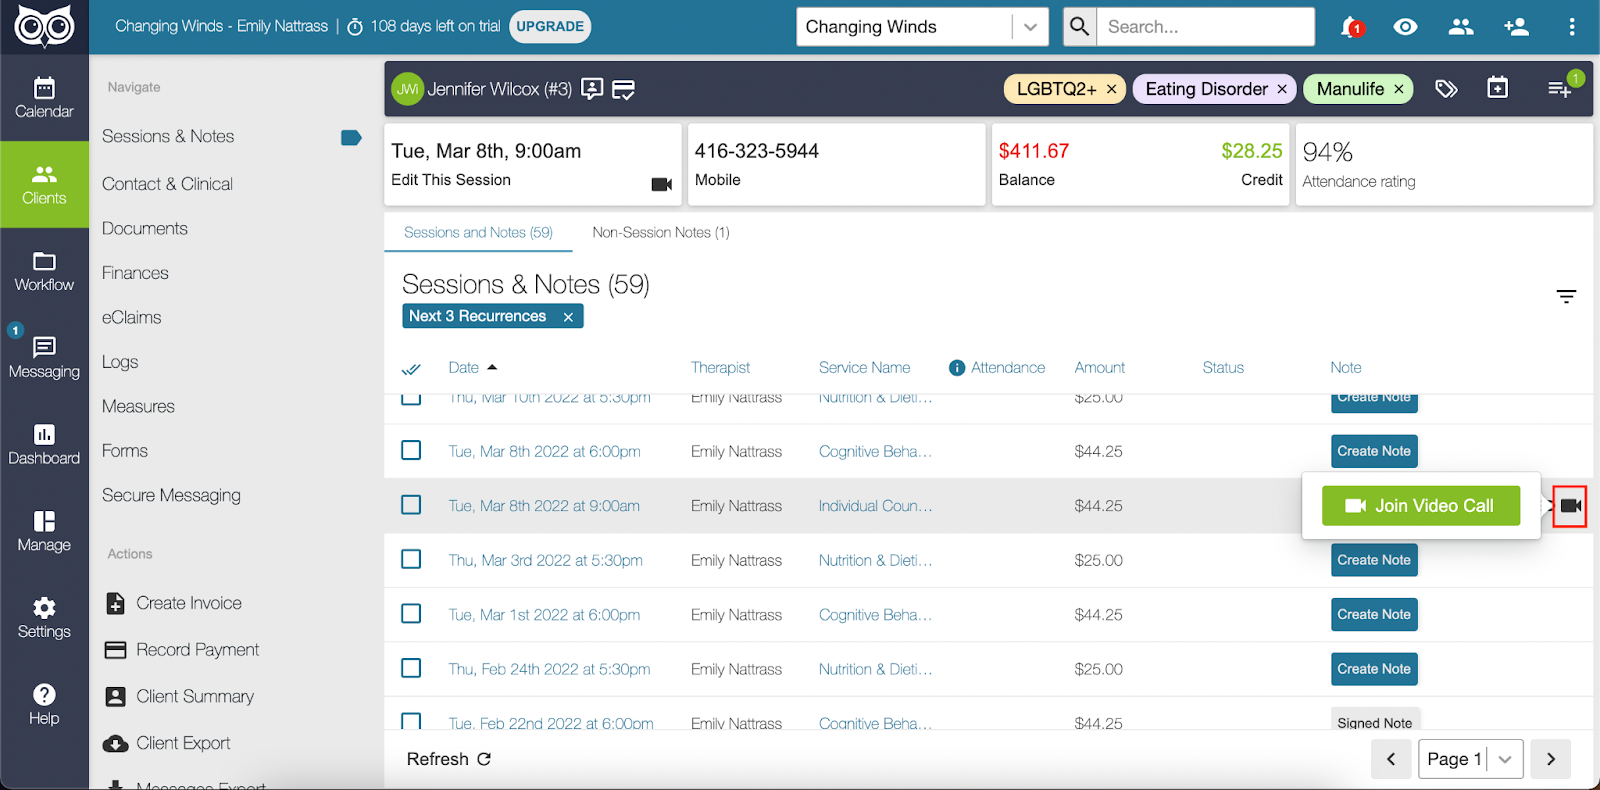Open the Page 1 dropdown
1600x790 pixels.
coord(1470,759)
